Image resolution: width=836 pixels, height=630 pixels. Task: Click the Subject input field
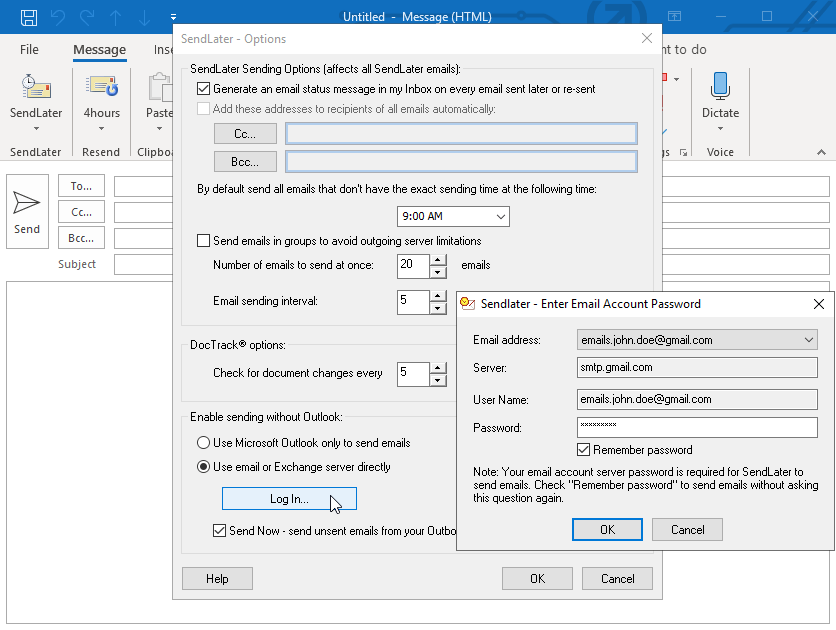point(143,264)
